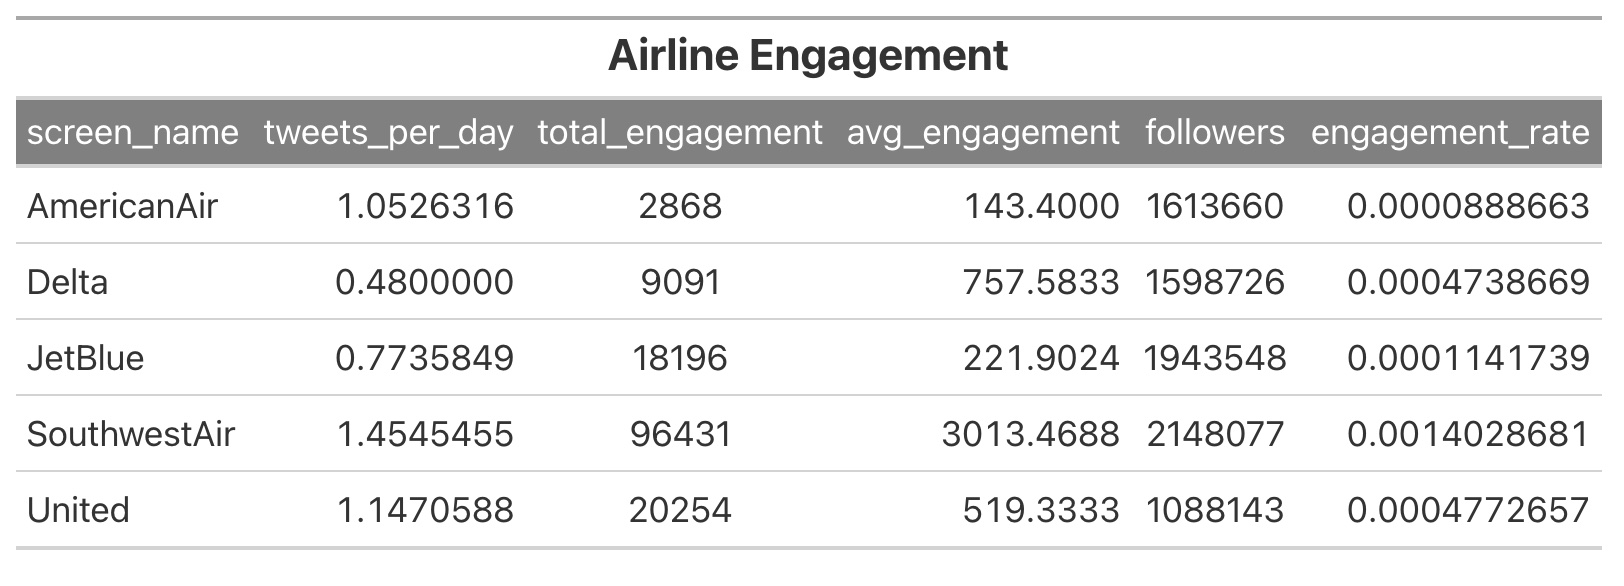
Task: Select the total_engagement column header
Action: (x=680, y=132)
